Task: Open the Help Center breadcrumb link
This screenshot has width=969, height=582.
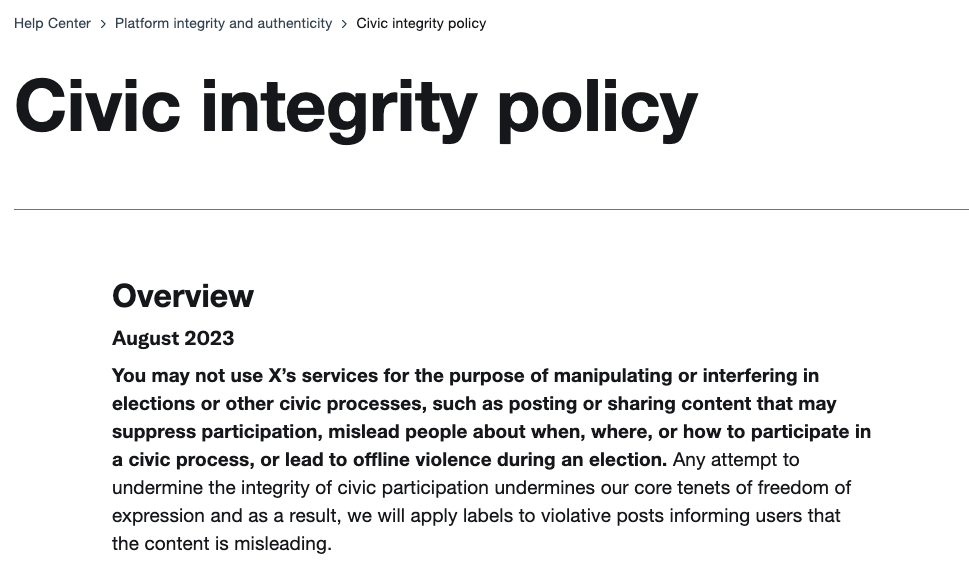Action: 52,23
